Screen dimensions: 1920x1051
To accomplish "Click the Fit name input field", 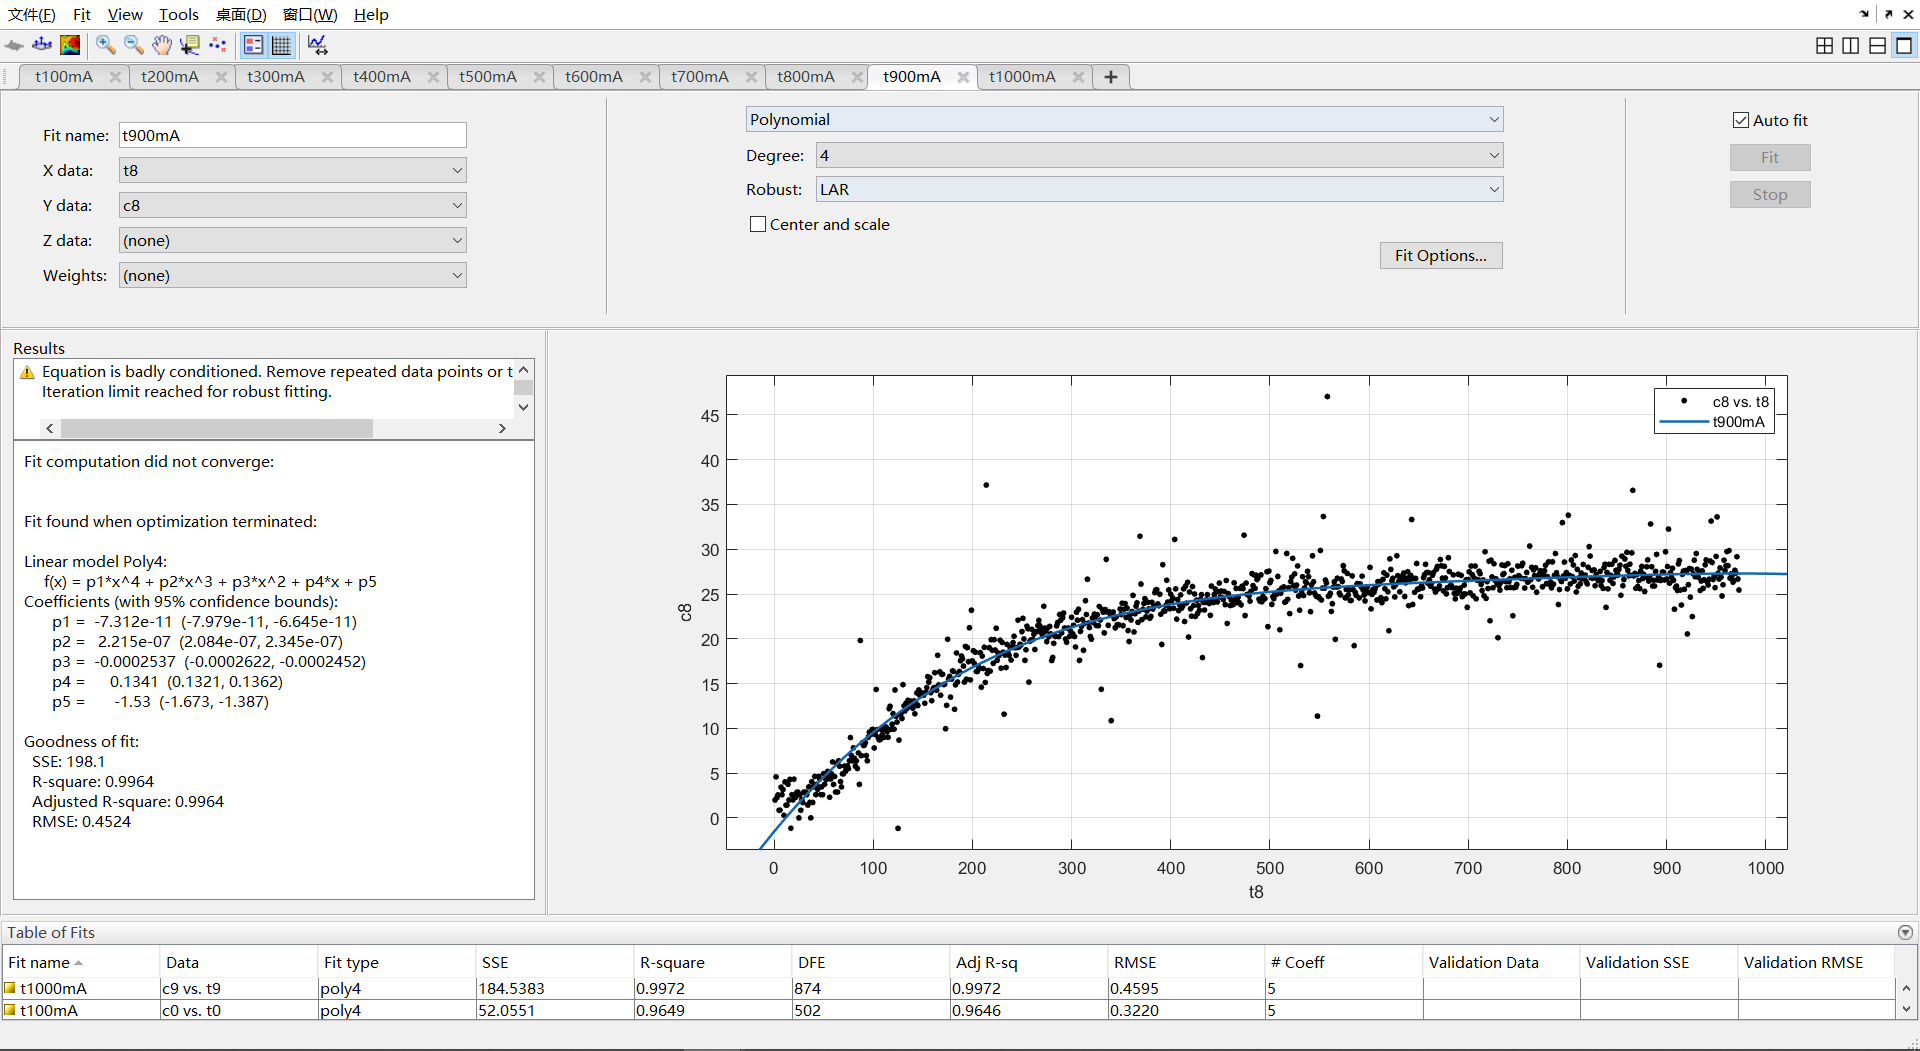I will coord(293,135).
